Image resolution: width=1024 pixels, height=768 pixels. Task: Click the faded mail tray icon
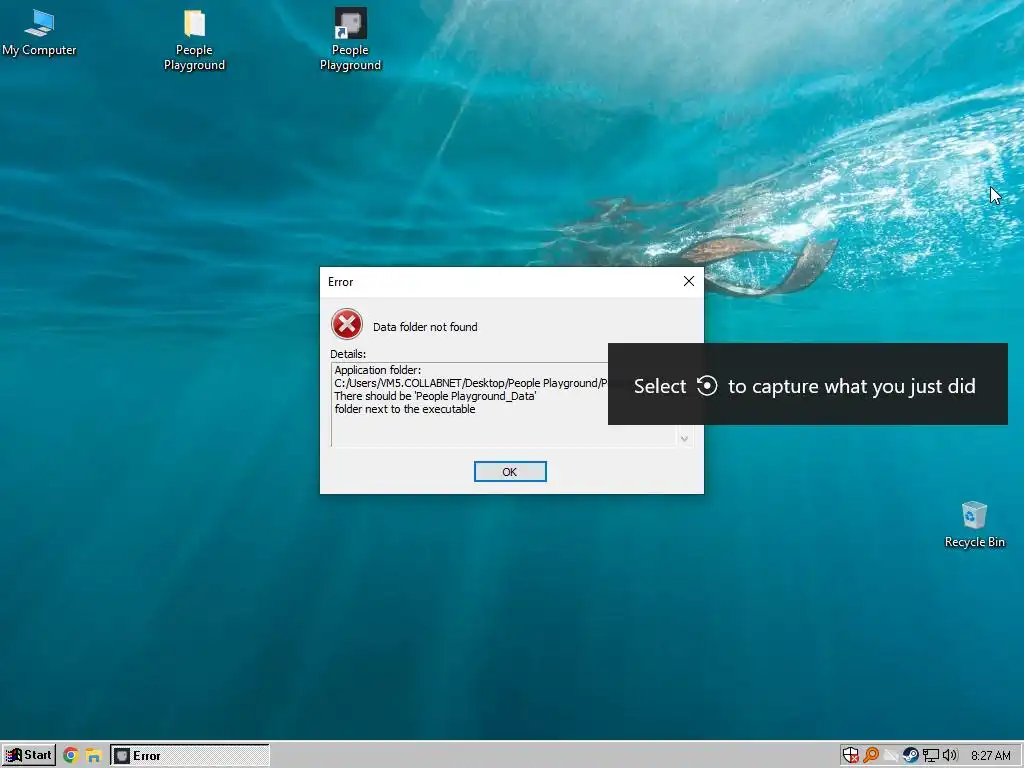[891, 756]
